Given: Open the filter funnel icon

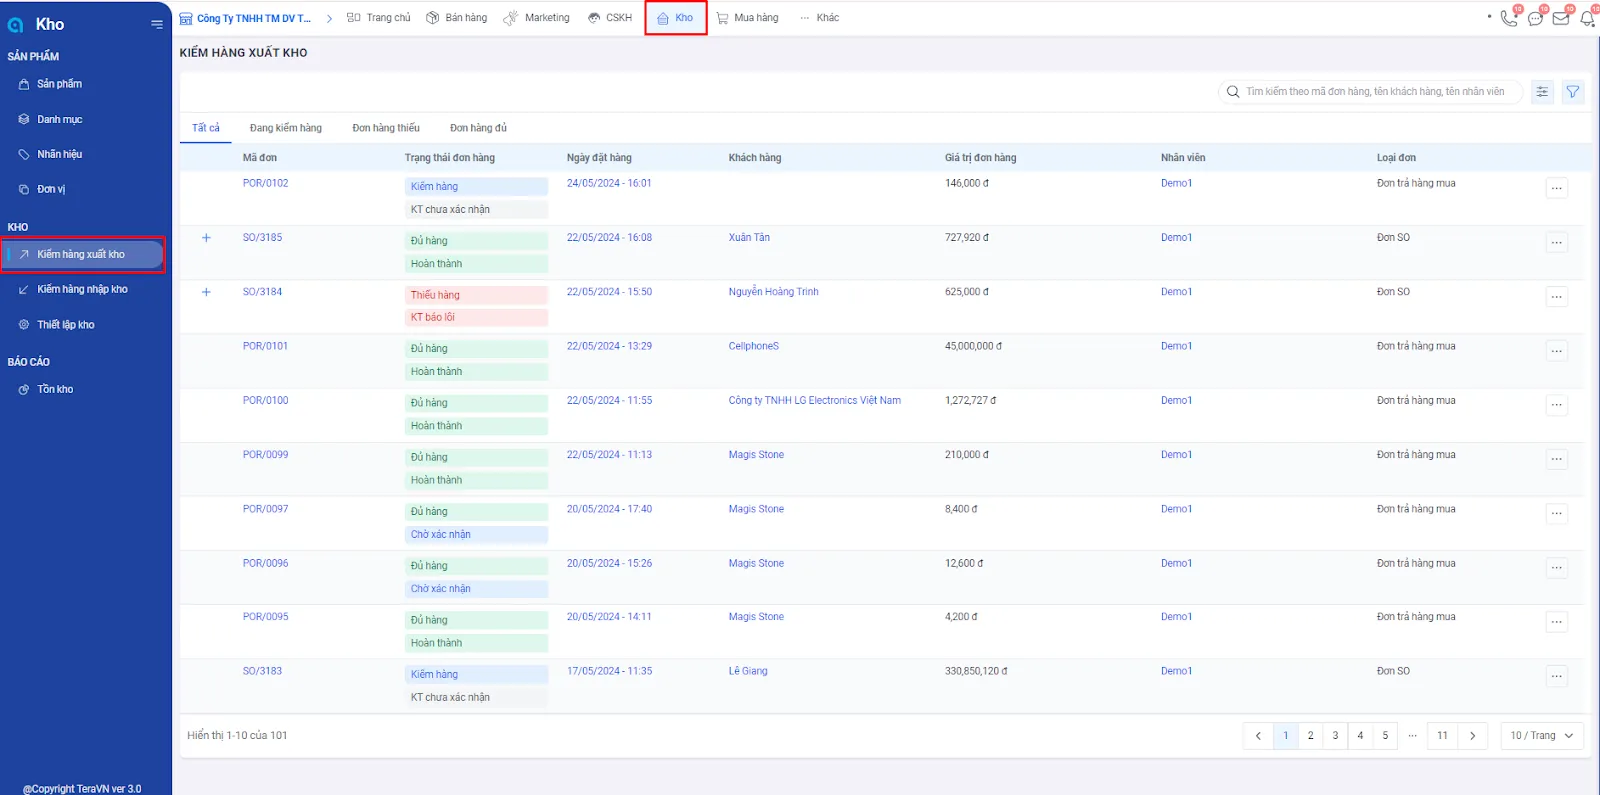Looking at the screenshot, I should click(1573, 92).
